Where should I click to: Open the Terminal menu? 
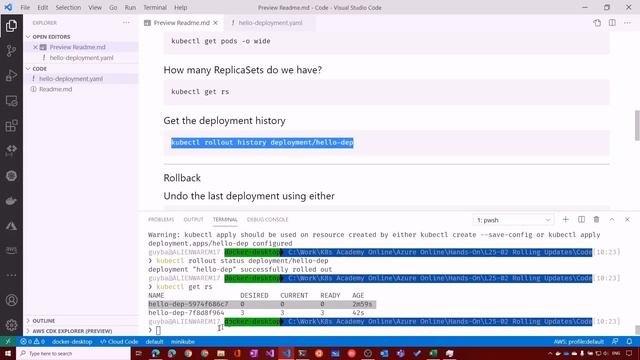coord(155,7)
